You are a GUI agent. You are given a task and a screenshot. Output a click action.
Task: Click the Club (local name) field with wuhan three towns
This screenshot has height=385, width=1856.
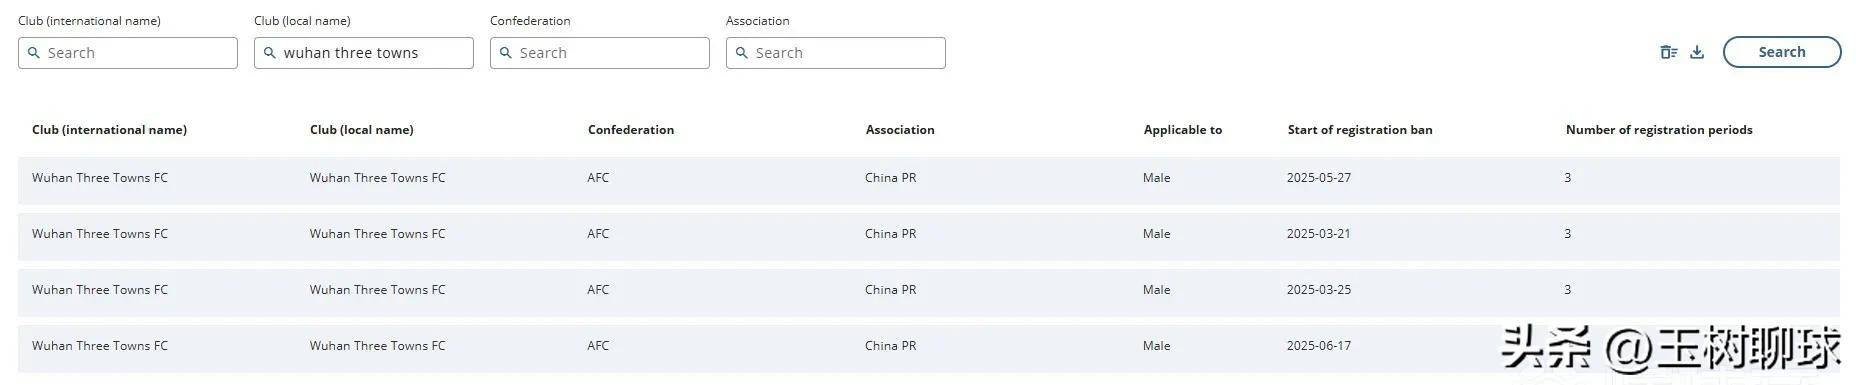(364, 53)
